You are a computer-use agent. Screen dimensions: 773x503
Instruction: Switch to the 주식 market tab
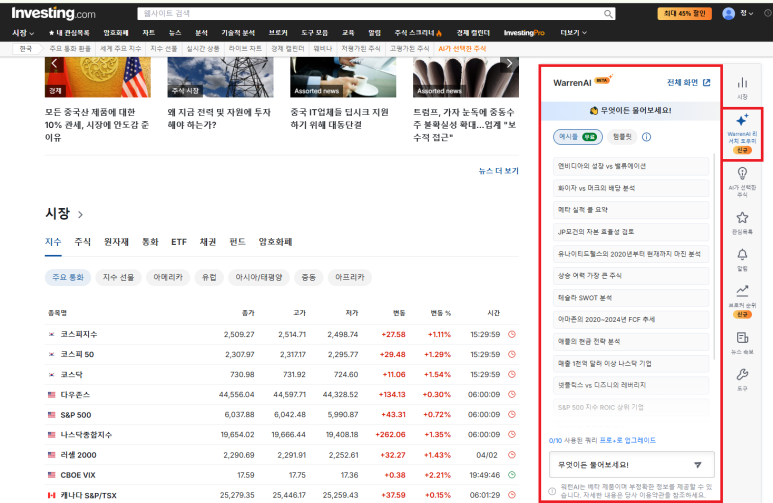[x=82, y=242]
